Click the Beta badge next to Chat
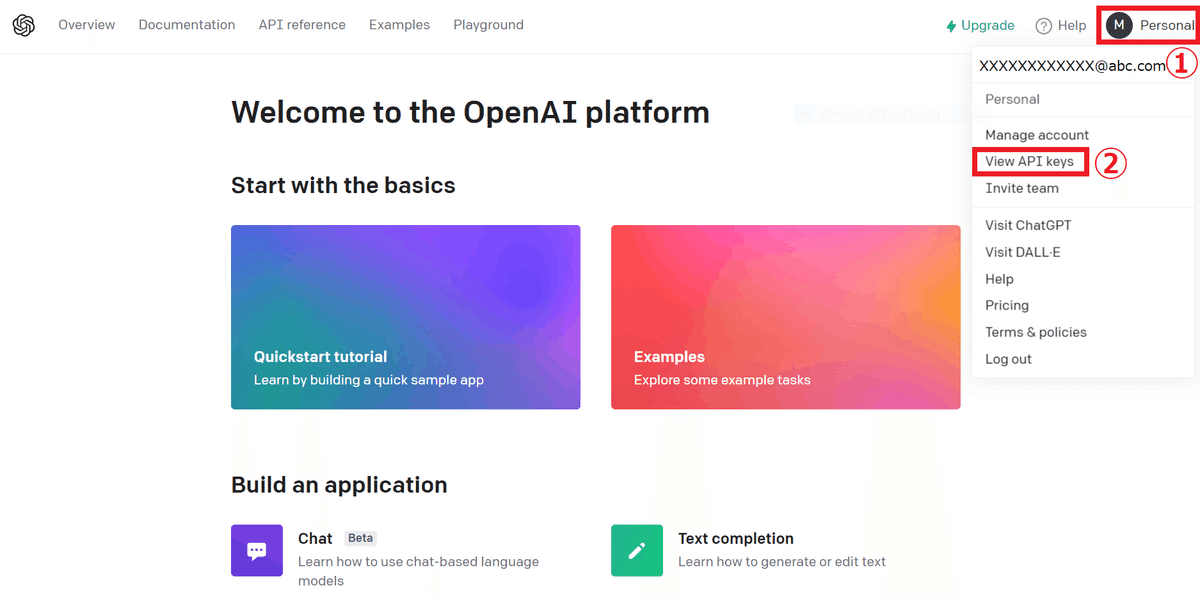This screenshot has height=598, width=1200. [x=360, y=538]
